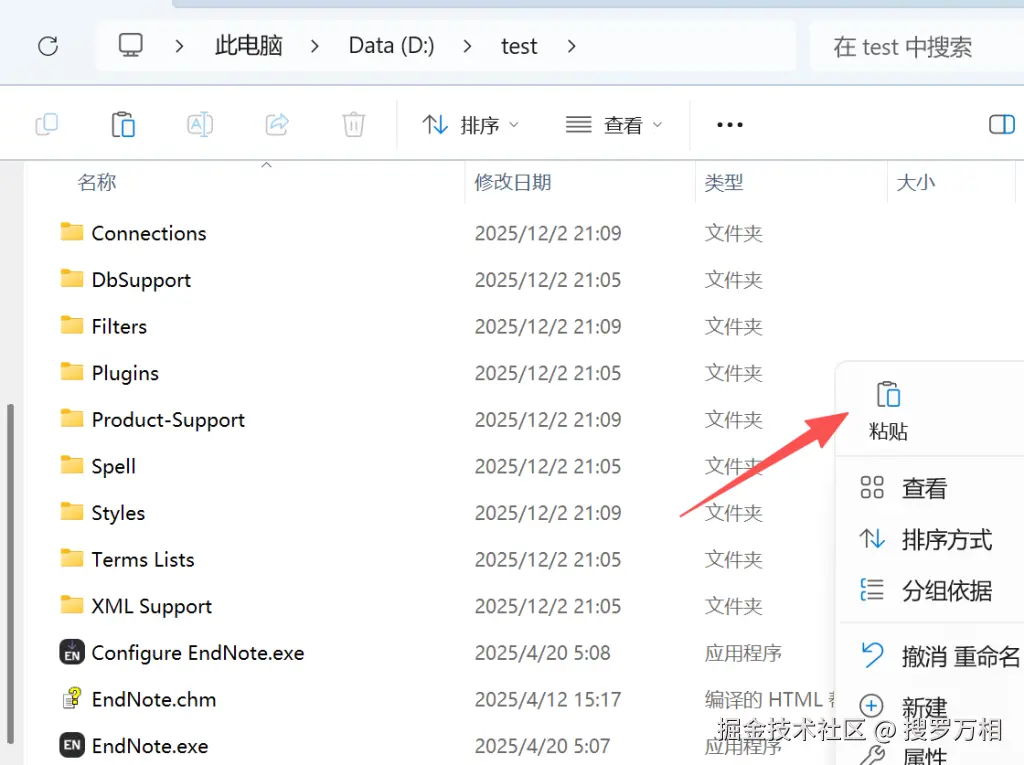Expand chevron after Data (D:)
The height and width of the screenshot is (765, 1024).
pyautogui.click(x=467, y=46)
